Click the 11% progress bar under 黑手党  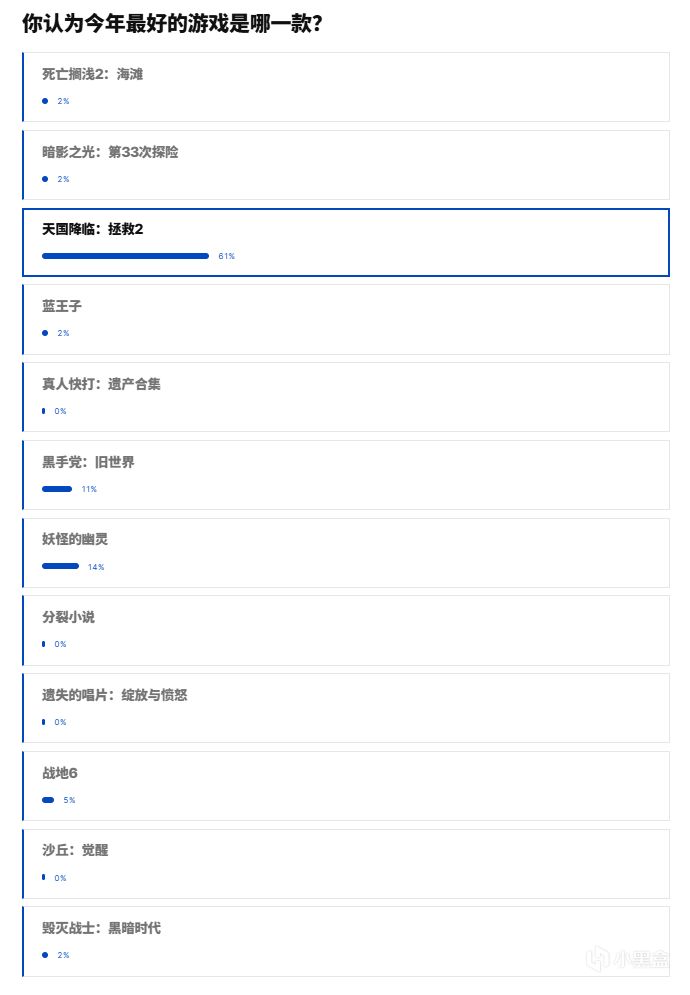[x=57, y=489]
